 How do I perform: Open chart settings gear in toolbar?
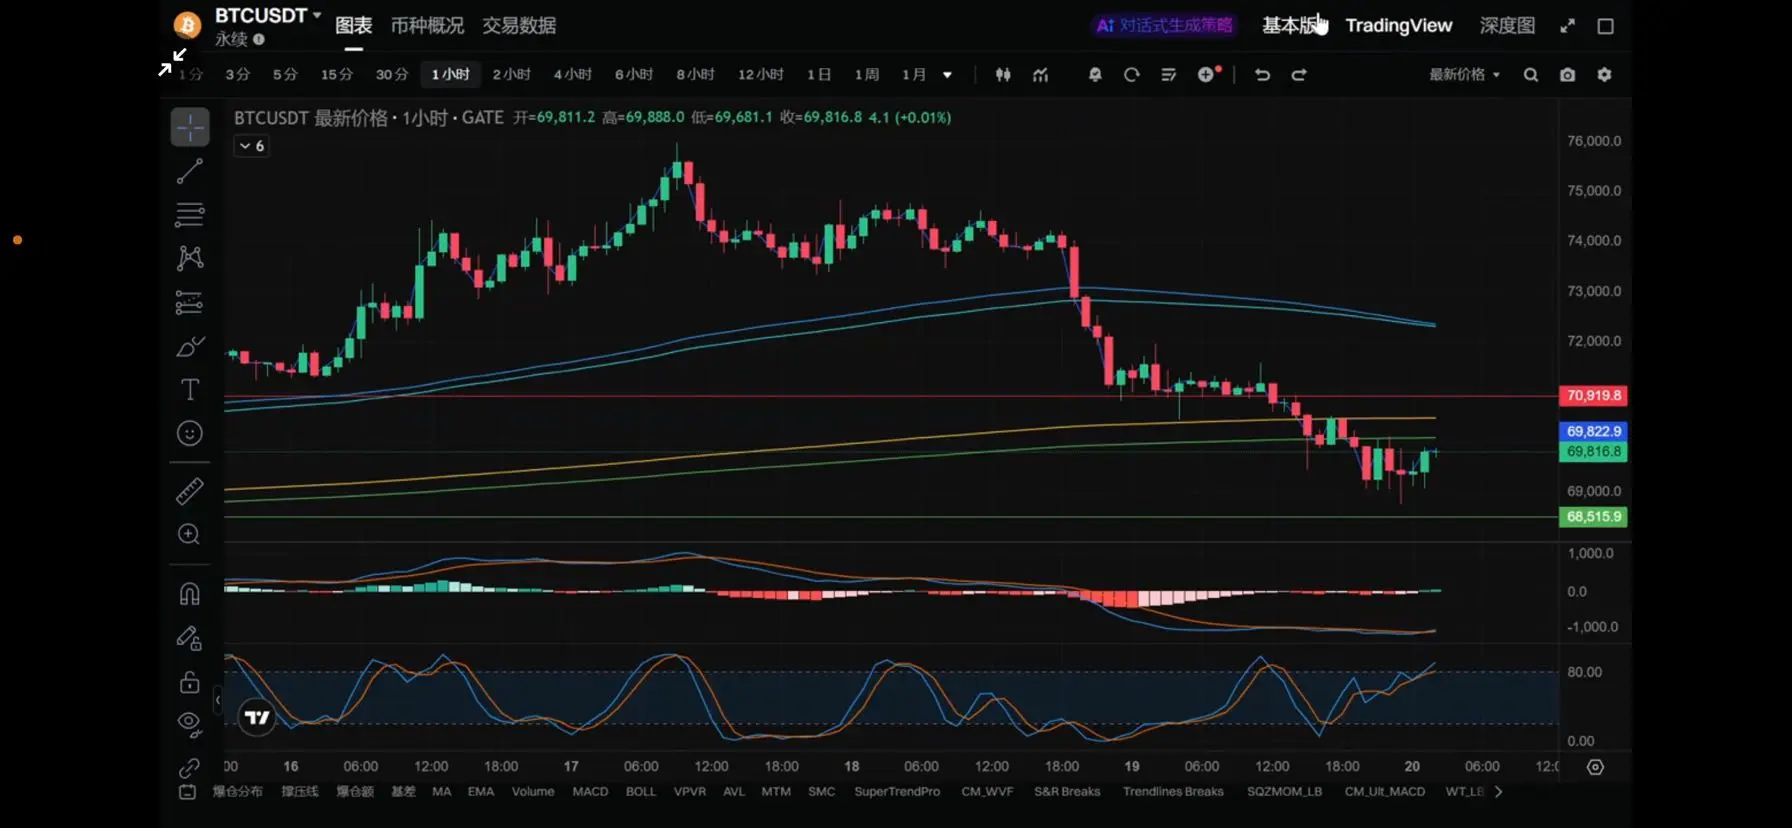(x=1604, y=75)
